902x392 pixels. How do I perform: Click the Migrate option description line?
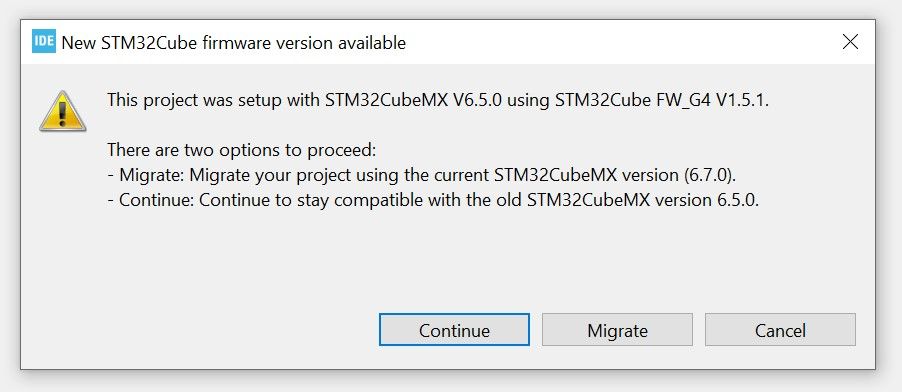point(422,176)
